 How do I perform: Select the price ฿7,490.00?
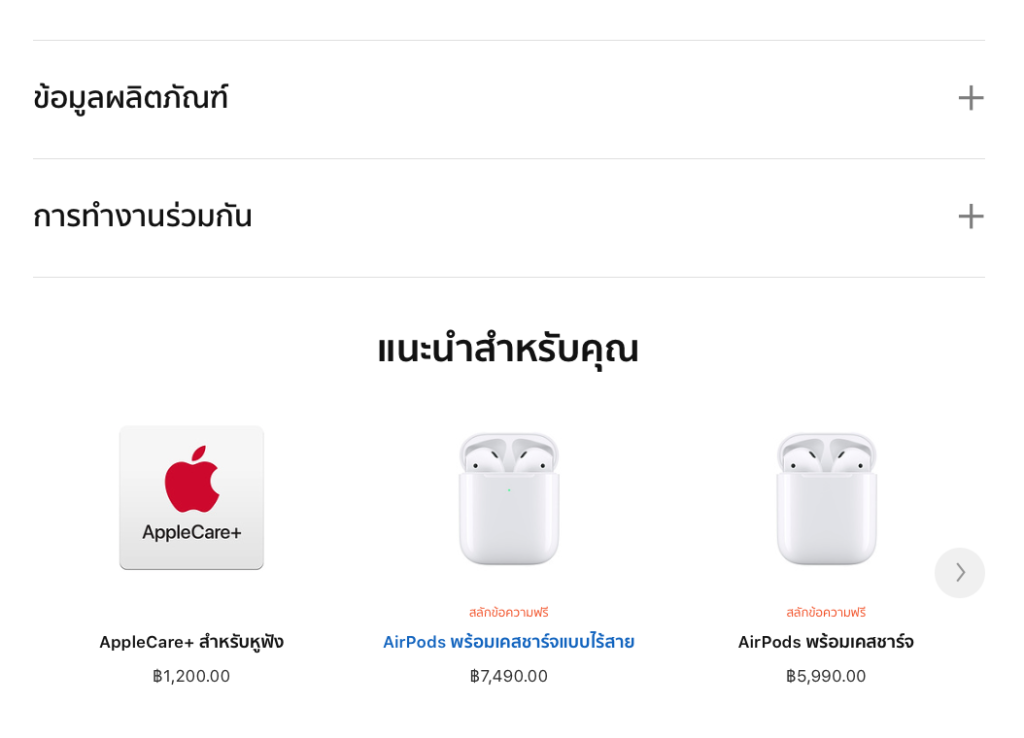point(508,675)
